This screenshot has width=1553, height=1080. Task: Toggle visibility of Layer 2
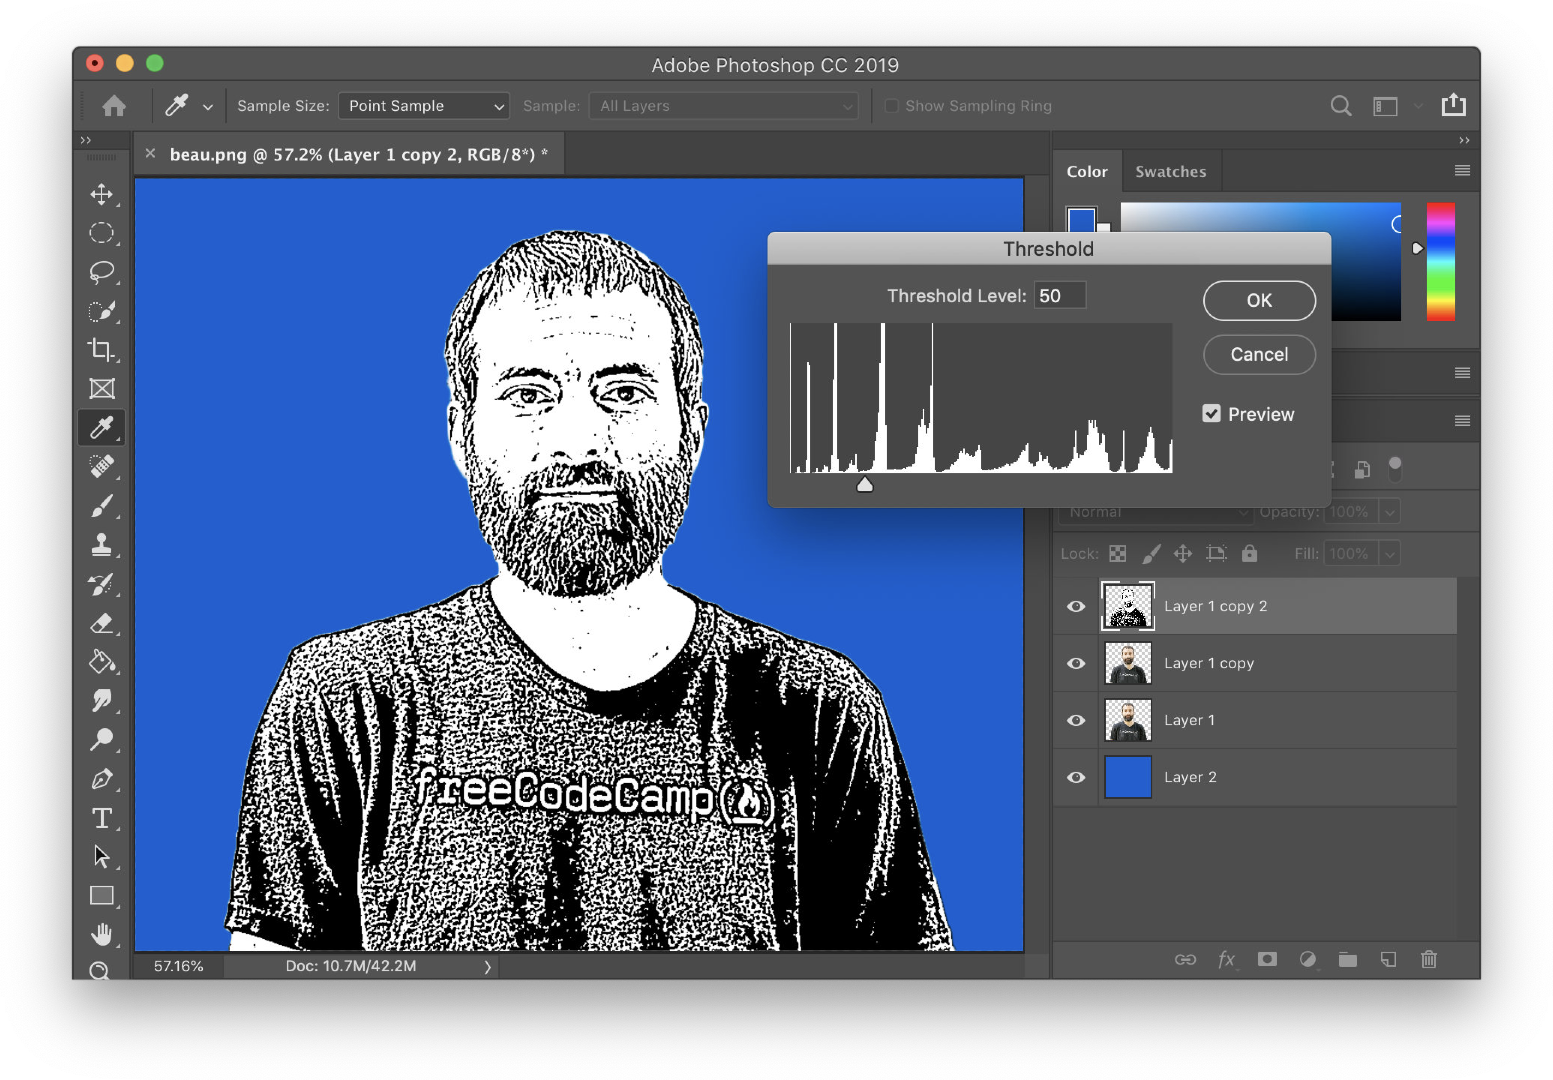point(1076,777)
